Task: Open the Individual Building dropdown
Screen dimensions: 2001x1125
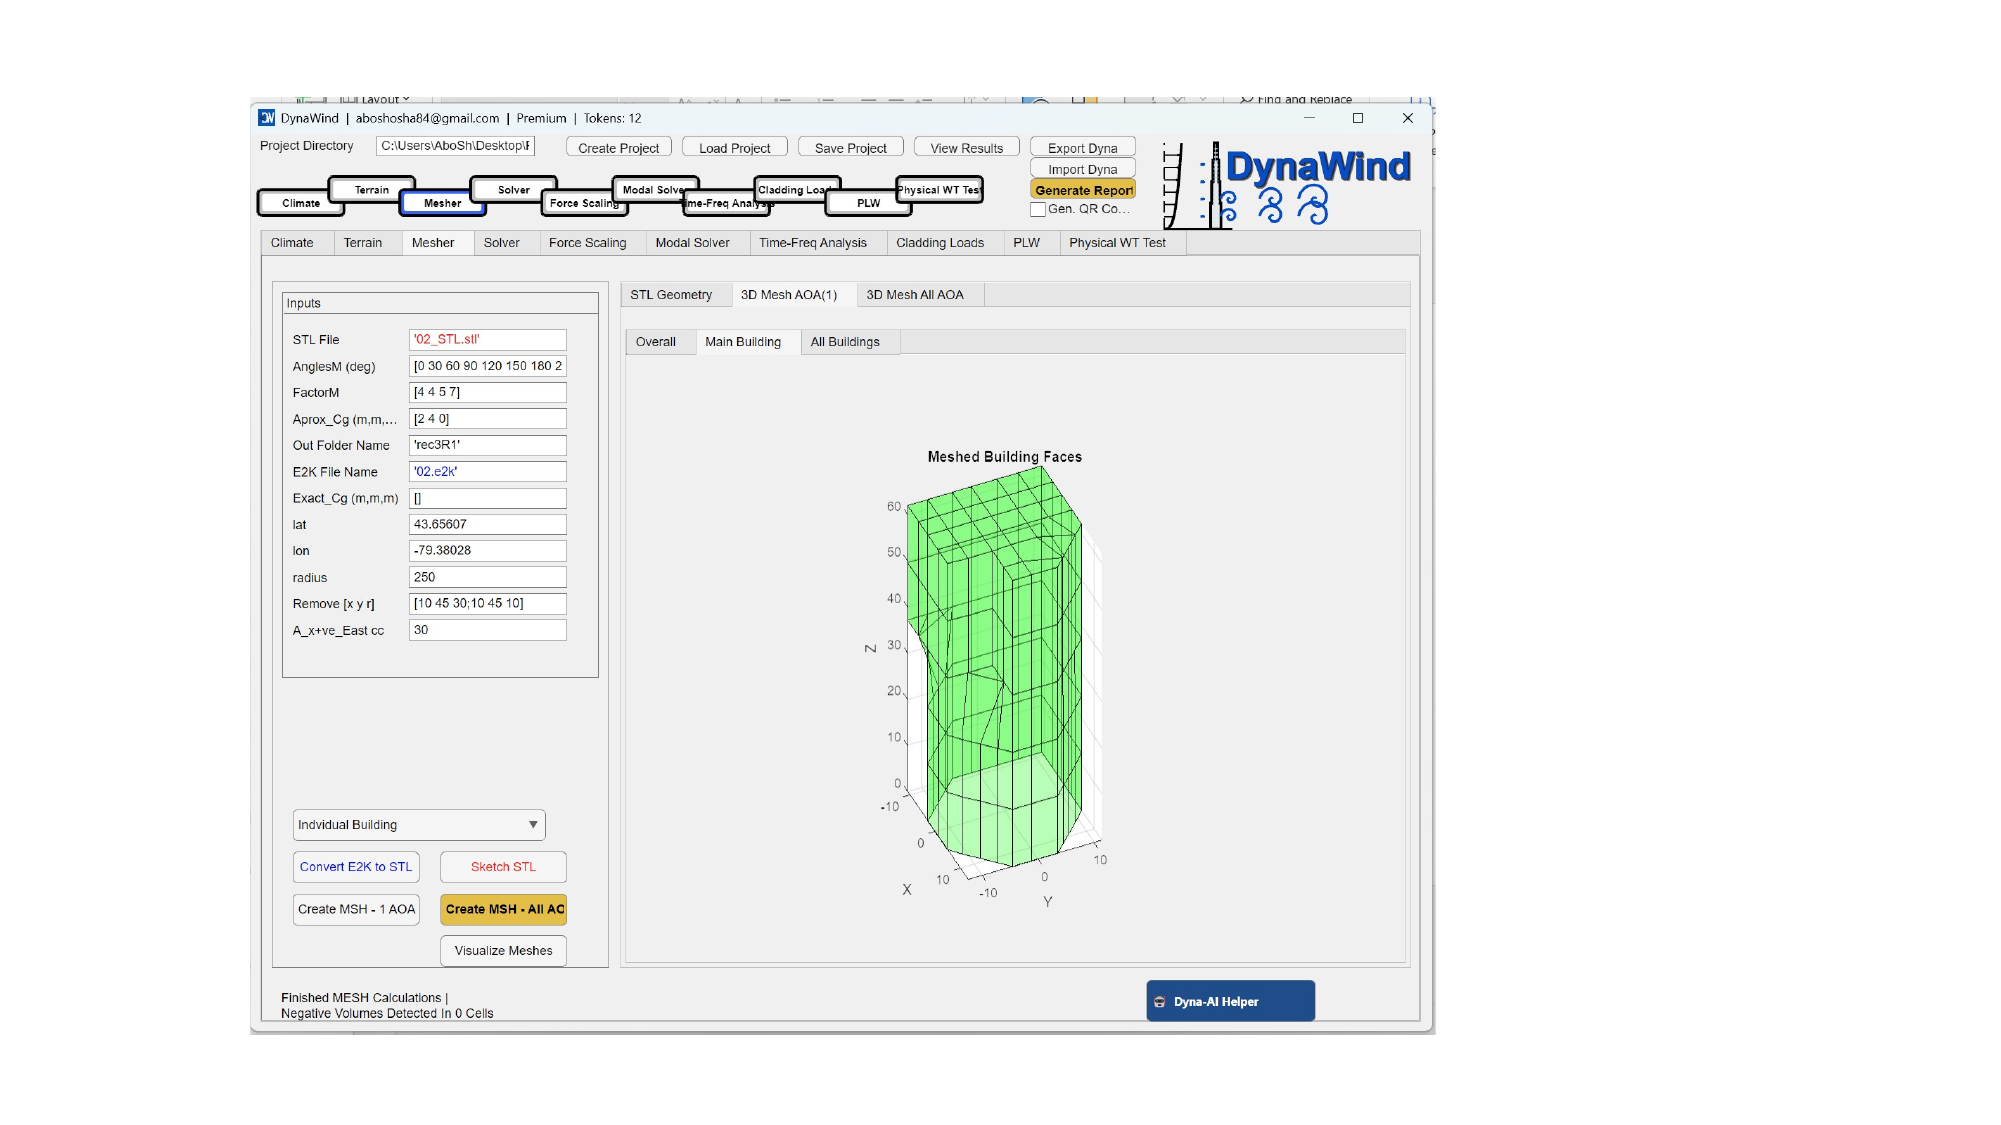Action: [x=418, y=825]
